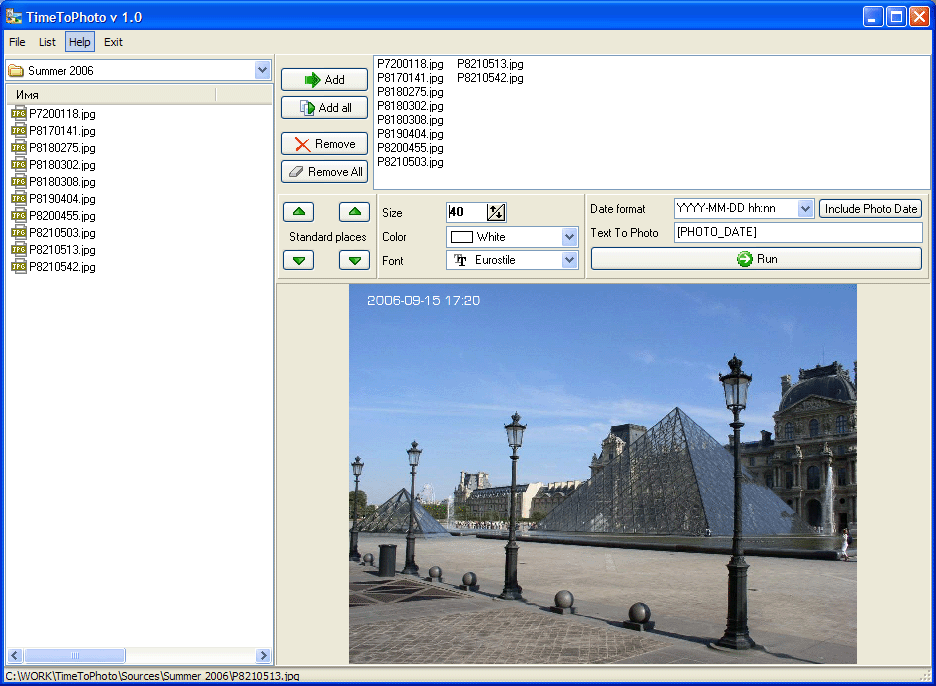Click the top-left green up arrow

(x=299, y=212)
